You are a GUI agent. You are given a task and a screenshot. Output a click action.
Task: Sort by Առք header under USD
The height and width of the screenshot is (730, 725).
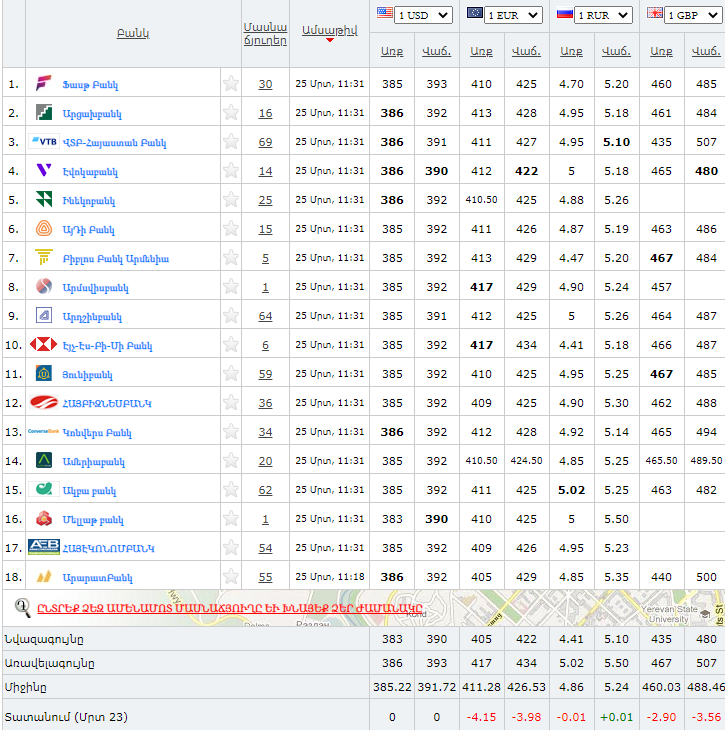[x=392, y=51]
